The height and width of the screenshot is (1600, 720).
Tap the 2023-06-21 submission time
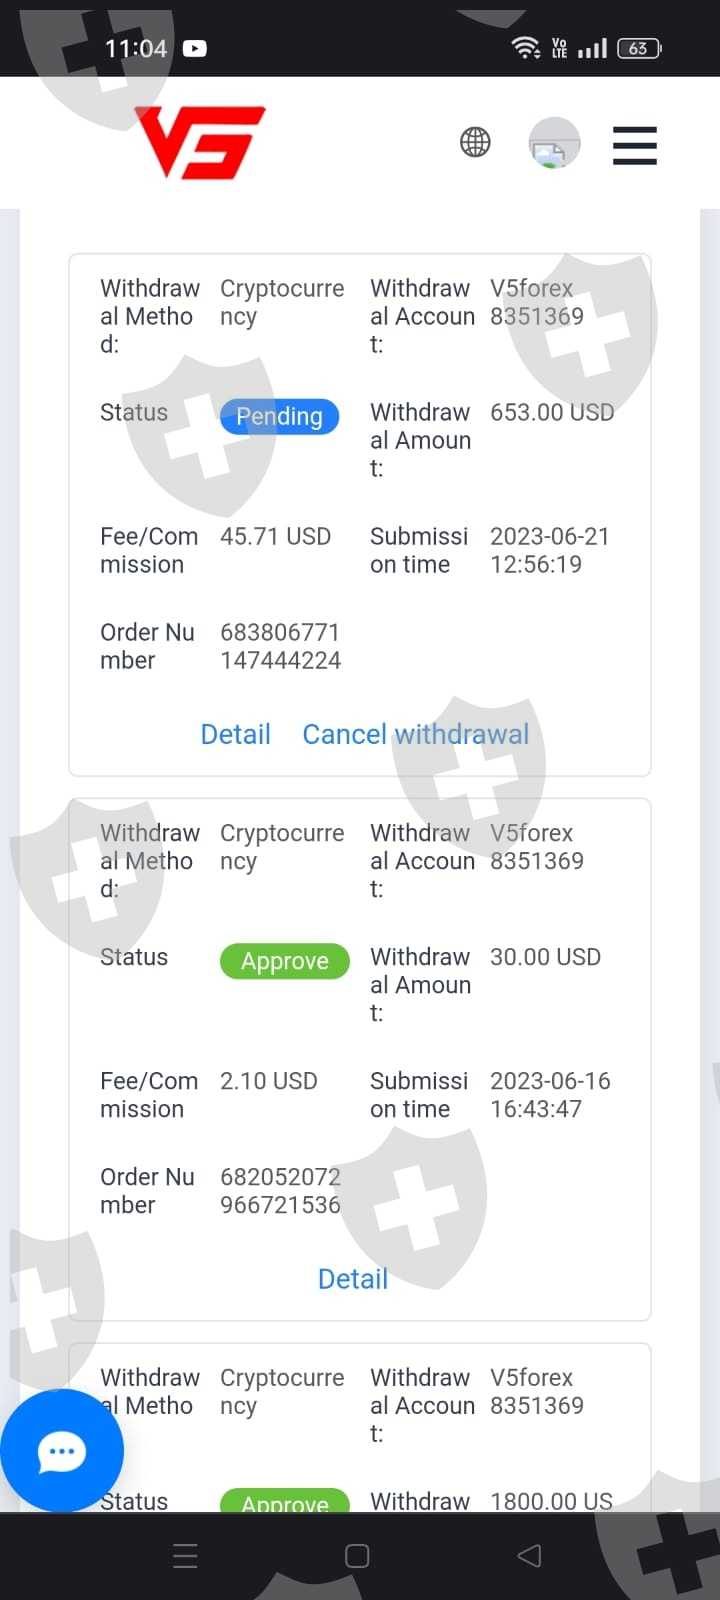tap(549, 550)
